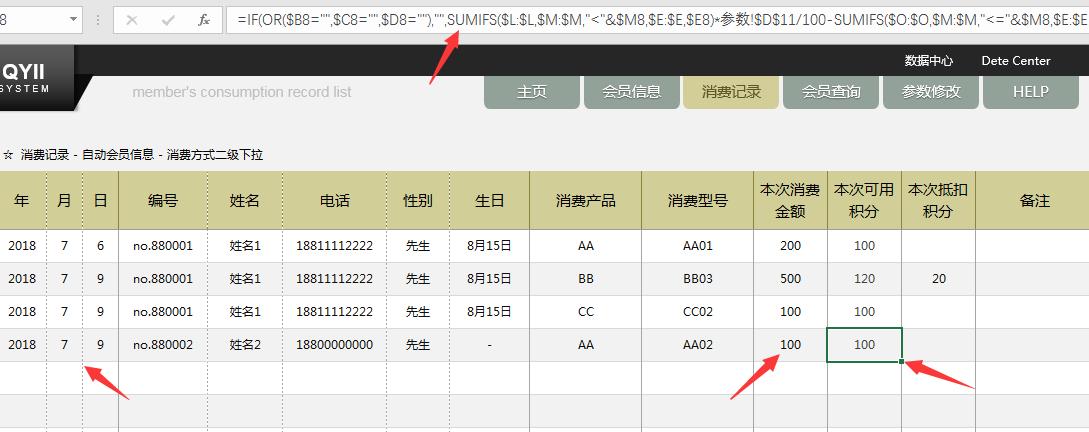This screenshot has width=1089, height=432.
Task: Select the 月 column header
Action: (x=65, y=201)
